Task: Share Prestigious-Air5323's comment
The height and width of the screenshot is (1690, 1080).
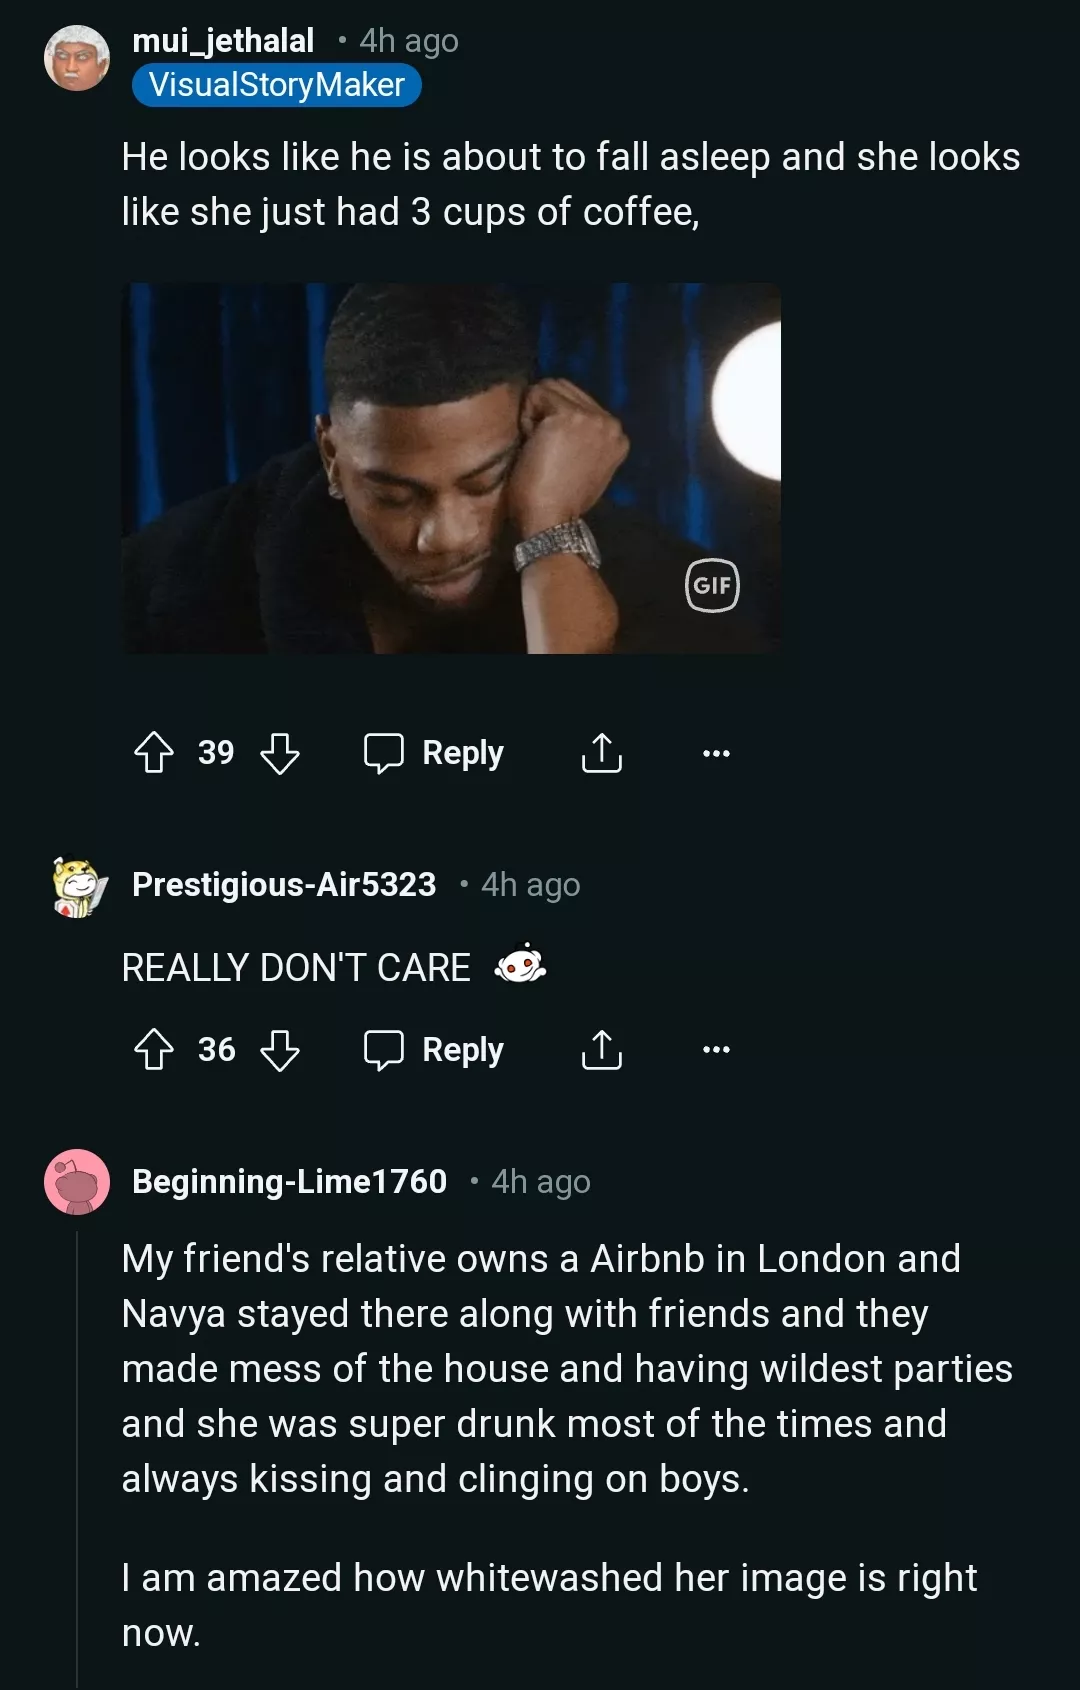Action: pos(601,1050)
